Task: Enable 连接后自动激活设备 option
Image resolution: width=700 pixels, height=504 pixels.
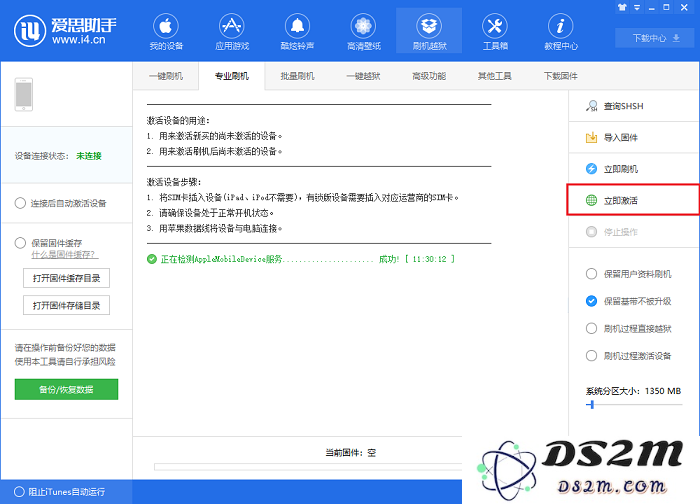Action: [x=20, y=203]
